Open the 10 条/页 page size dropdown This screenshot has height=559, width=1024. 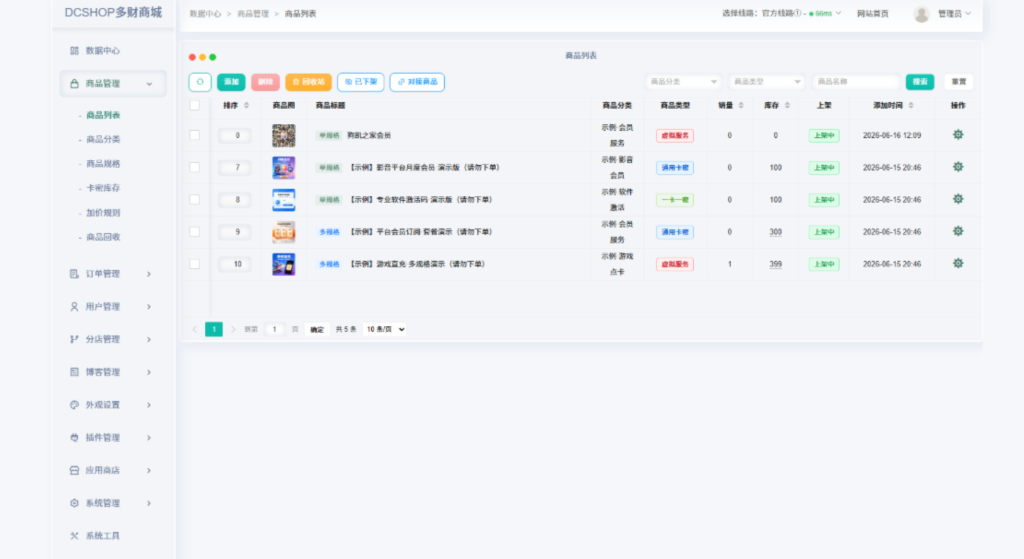click(385, 329)
